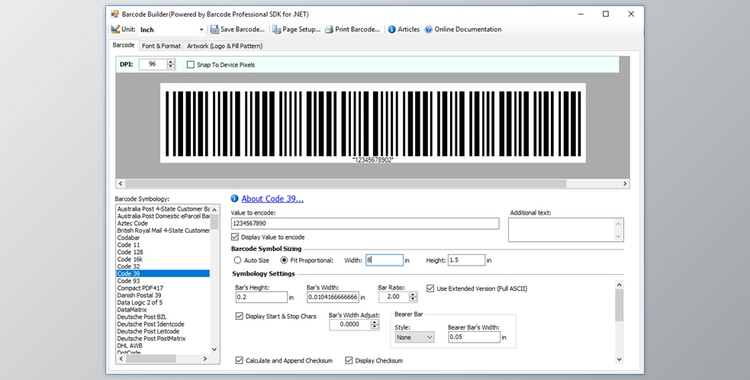Click the Unit ruler icon in toolbar

point(115,29)
